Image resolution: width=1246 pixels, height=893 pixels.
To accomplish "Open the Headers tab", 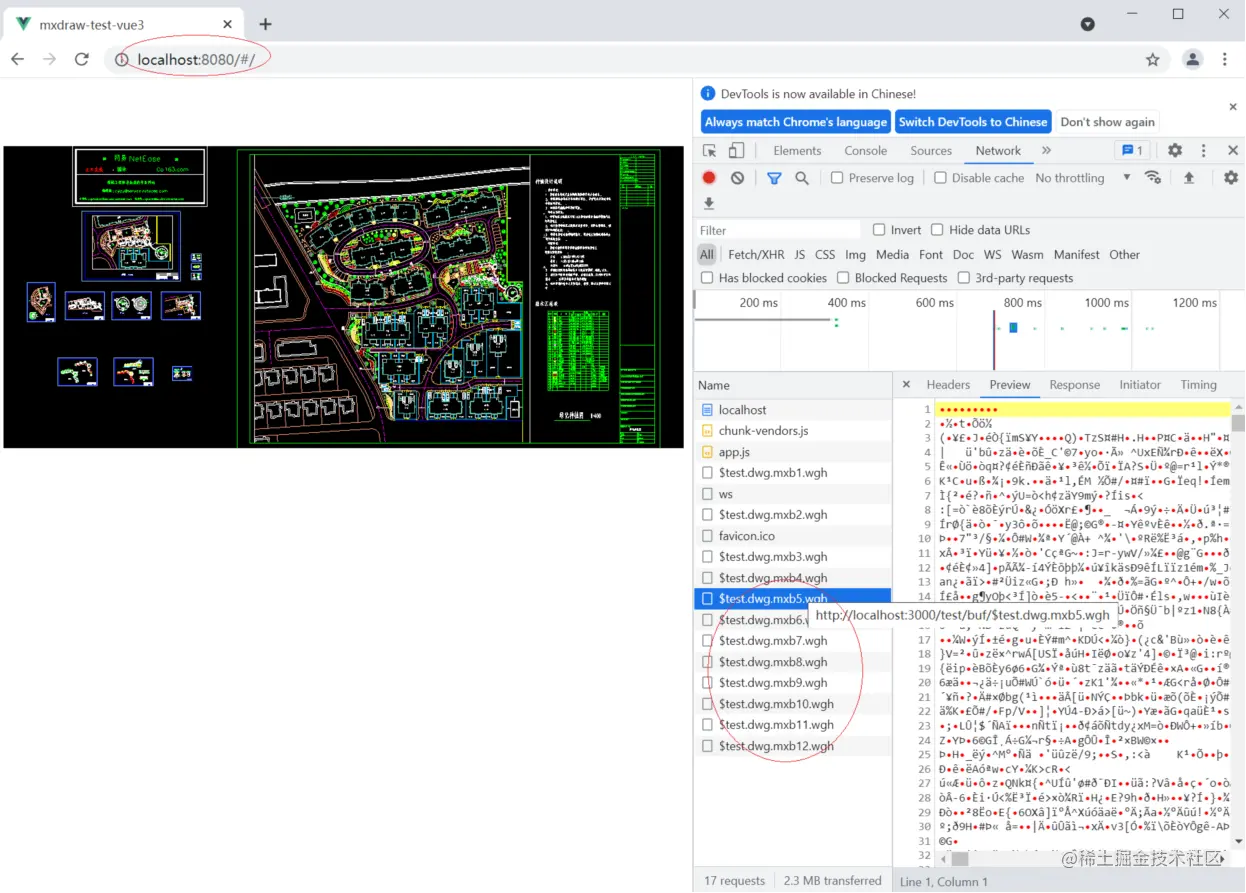I will (x=948, y=385).
